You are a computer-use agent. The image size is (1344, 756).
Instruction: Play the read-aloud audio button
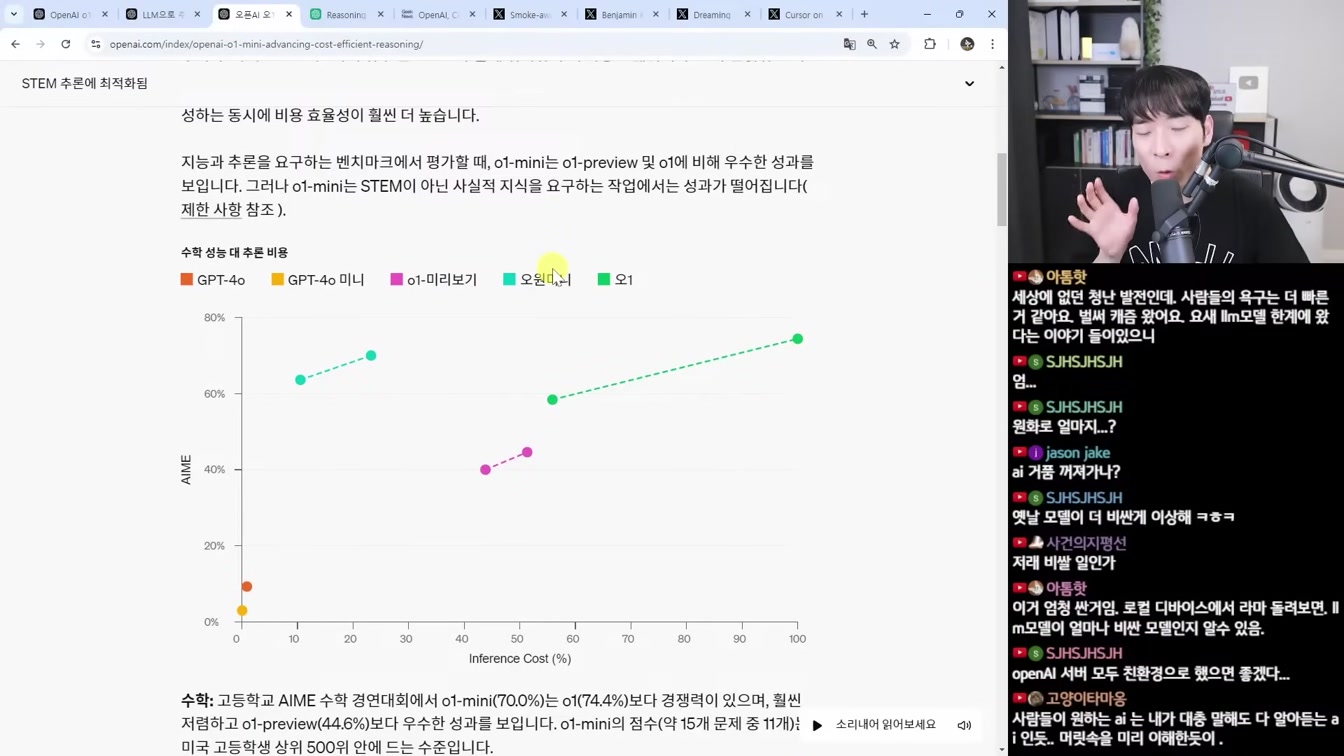817,725
